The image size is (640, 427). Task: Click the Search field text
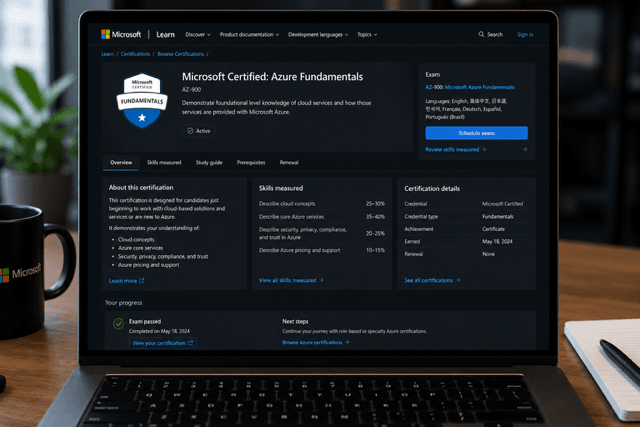pyautogui.click(x=495, y=35)
